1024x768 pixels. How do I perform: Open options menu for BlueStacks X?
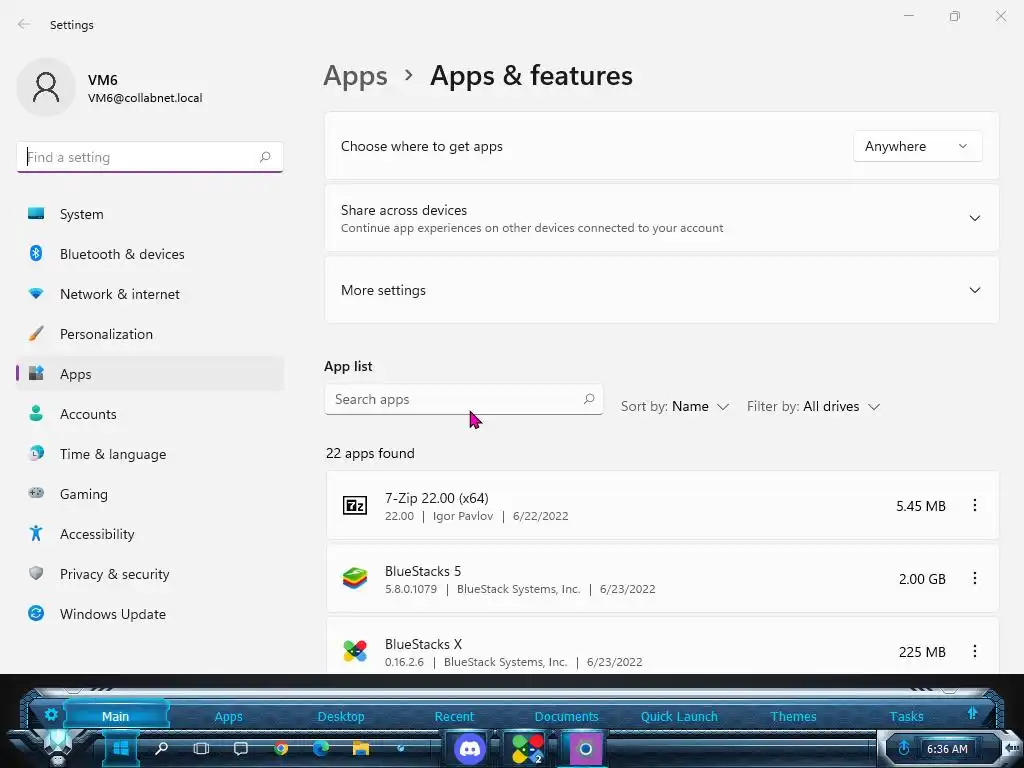click(974, 651)
